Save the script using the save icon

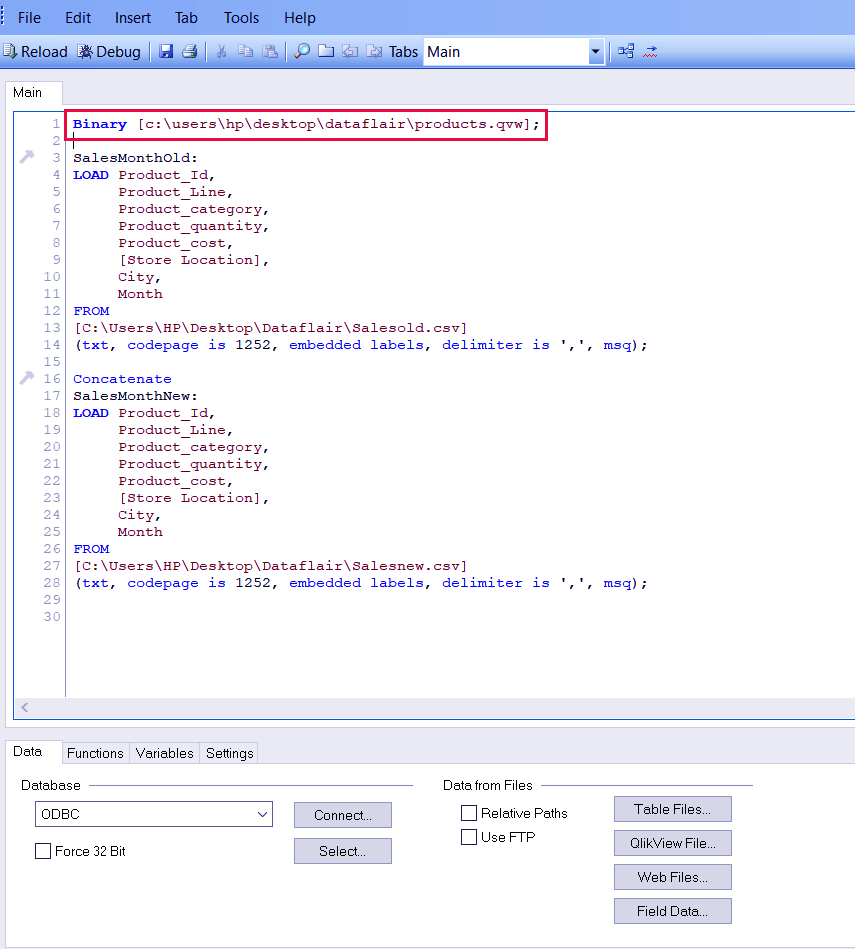[x=166, y=51]
